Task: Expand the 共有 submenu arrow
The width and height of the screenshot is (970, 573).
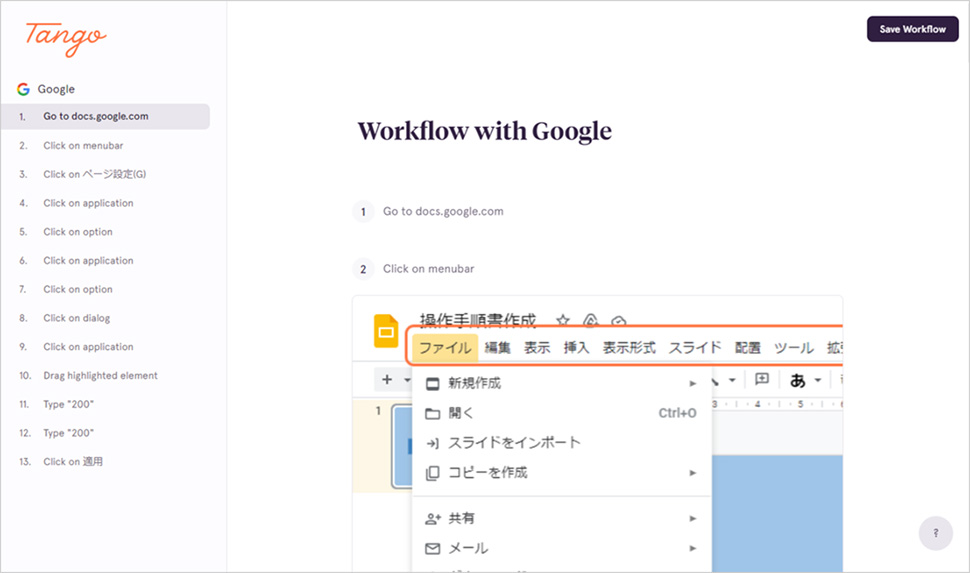Action: tap(693, 519)
